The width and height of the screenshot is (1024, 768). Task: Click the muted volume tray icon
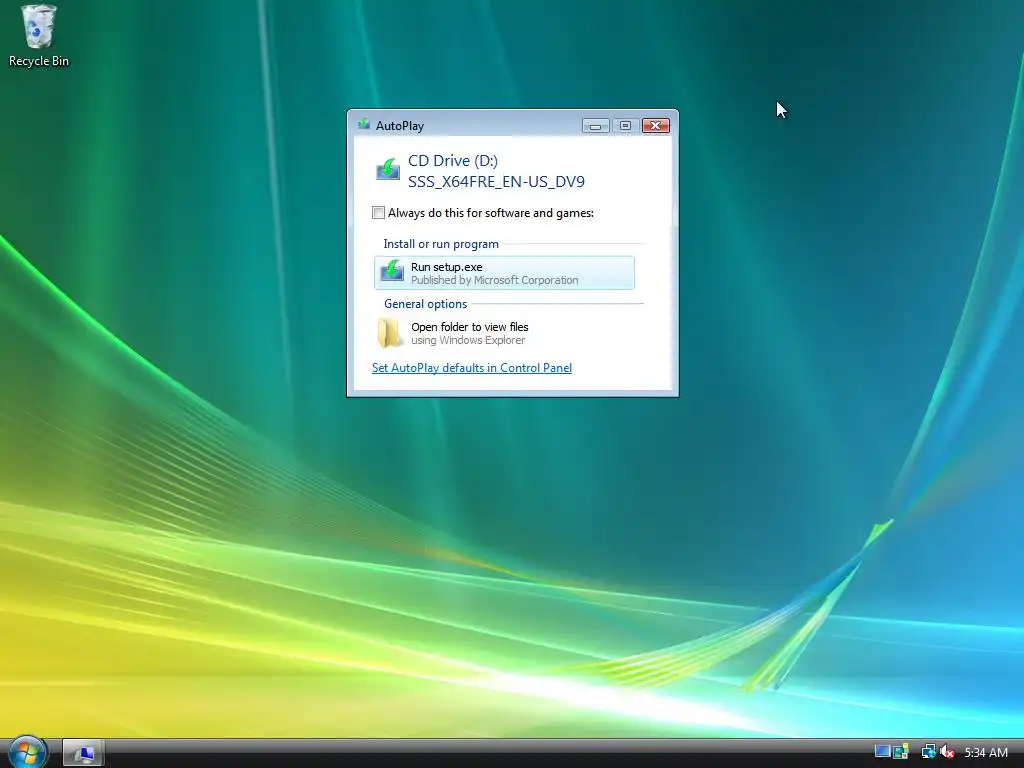(x=947, y=752)
